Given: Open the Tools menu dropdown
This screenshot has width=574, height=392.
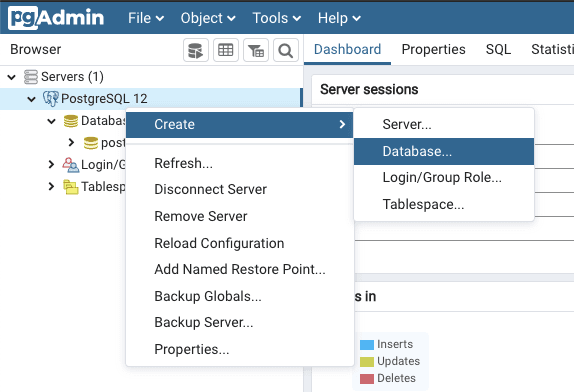Looking at the screenshot, I should tap(276, 18).
